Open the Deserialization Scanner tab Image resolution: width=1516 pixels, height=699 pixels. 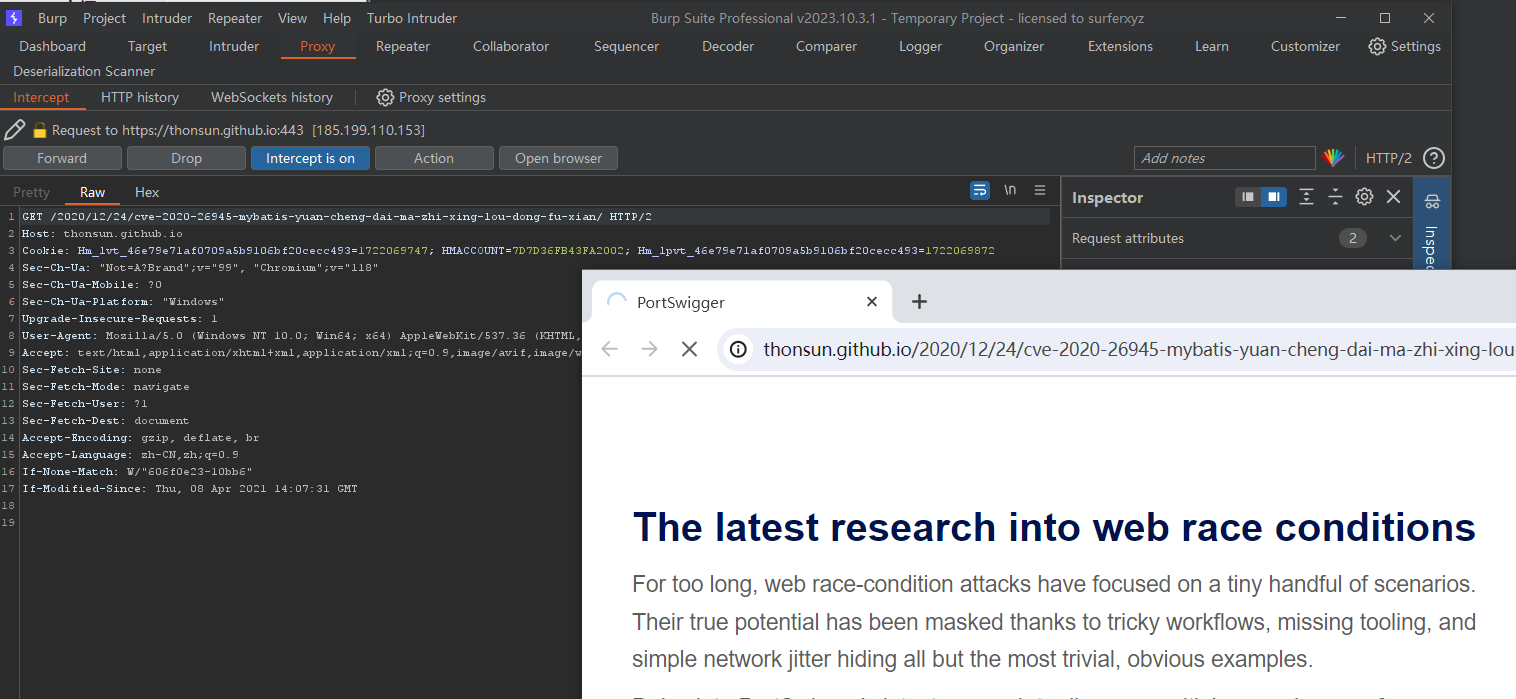[84, 71]
